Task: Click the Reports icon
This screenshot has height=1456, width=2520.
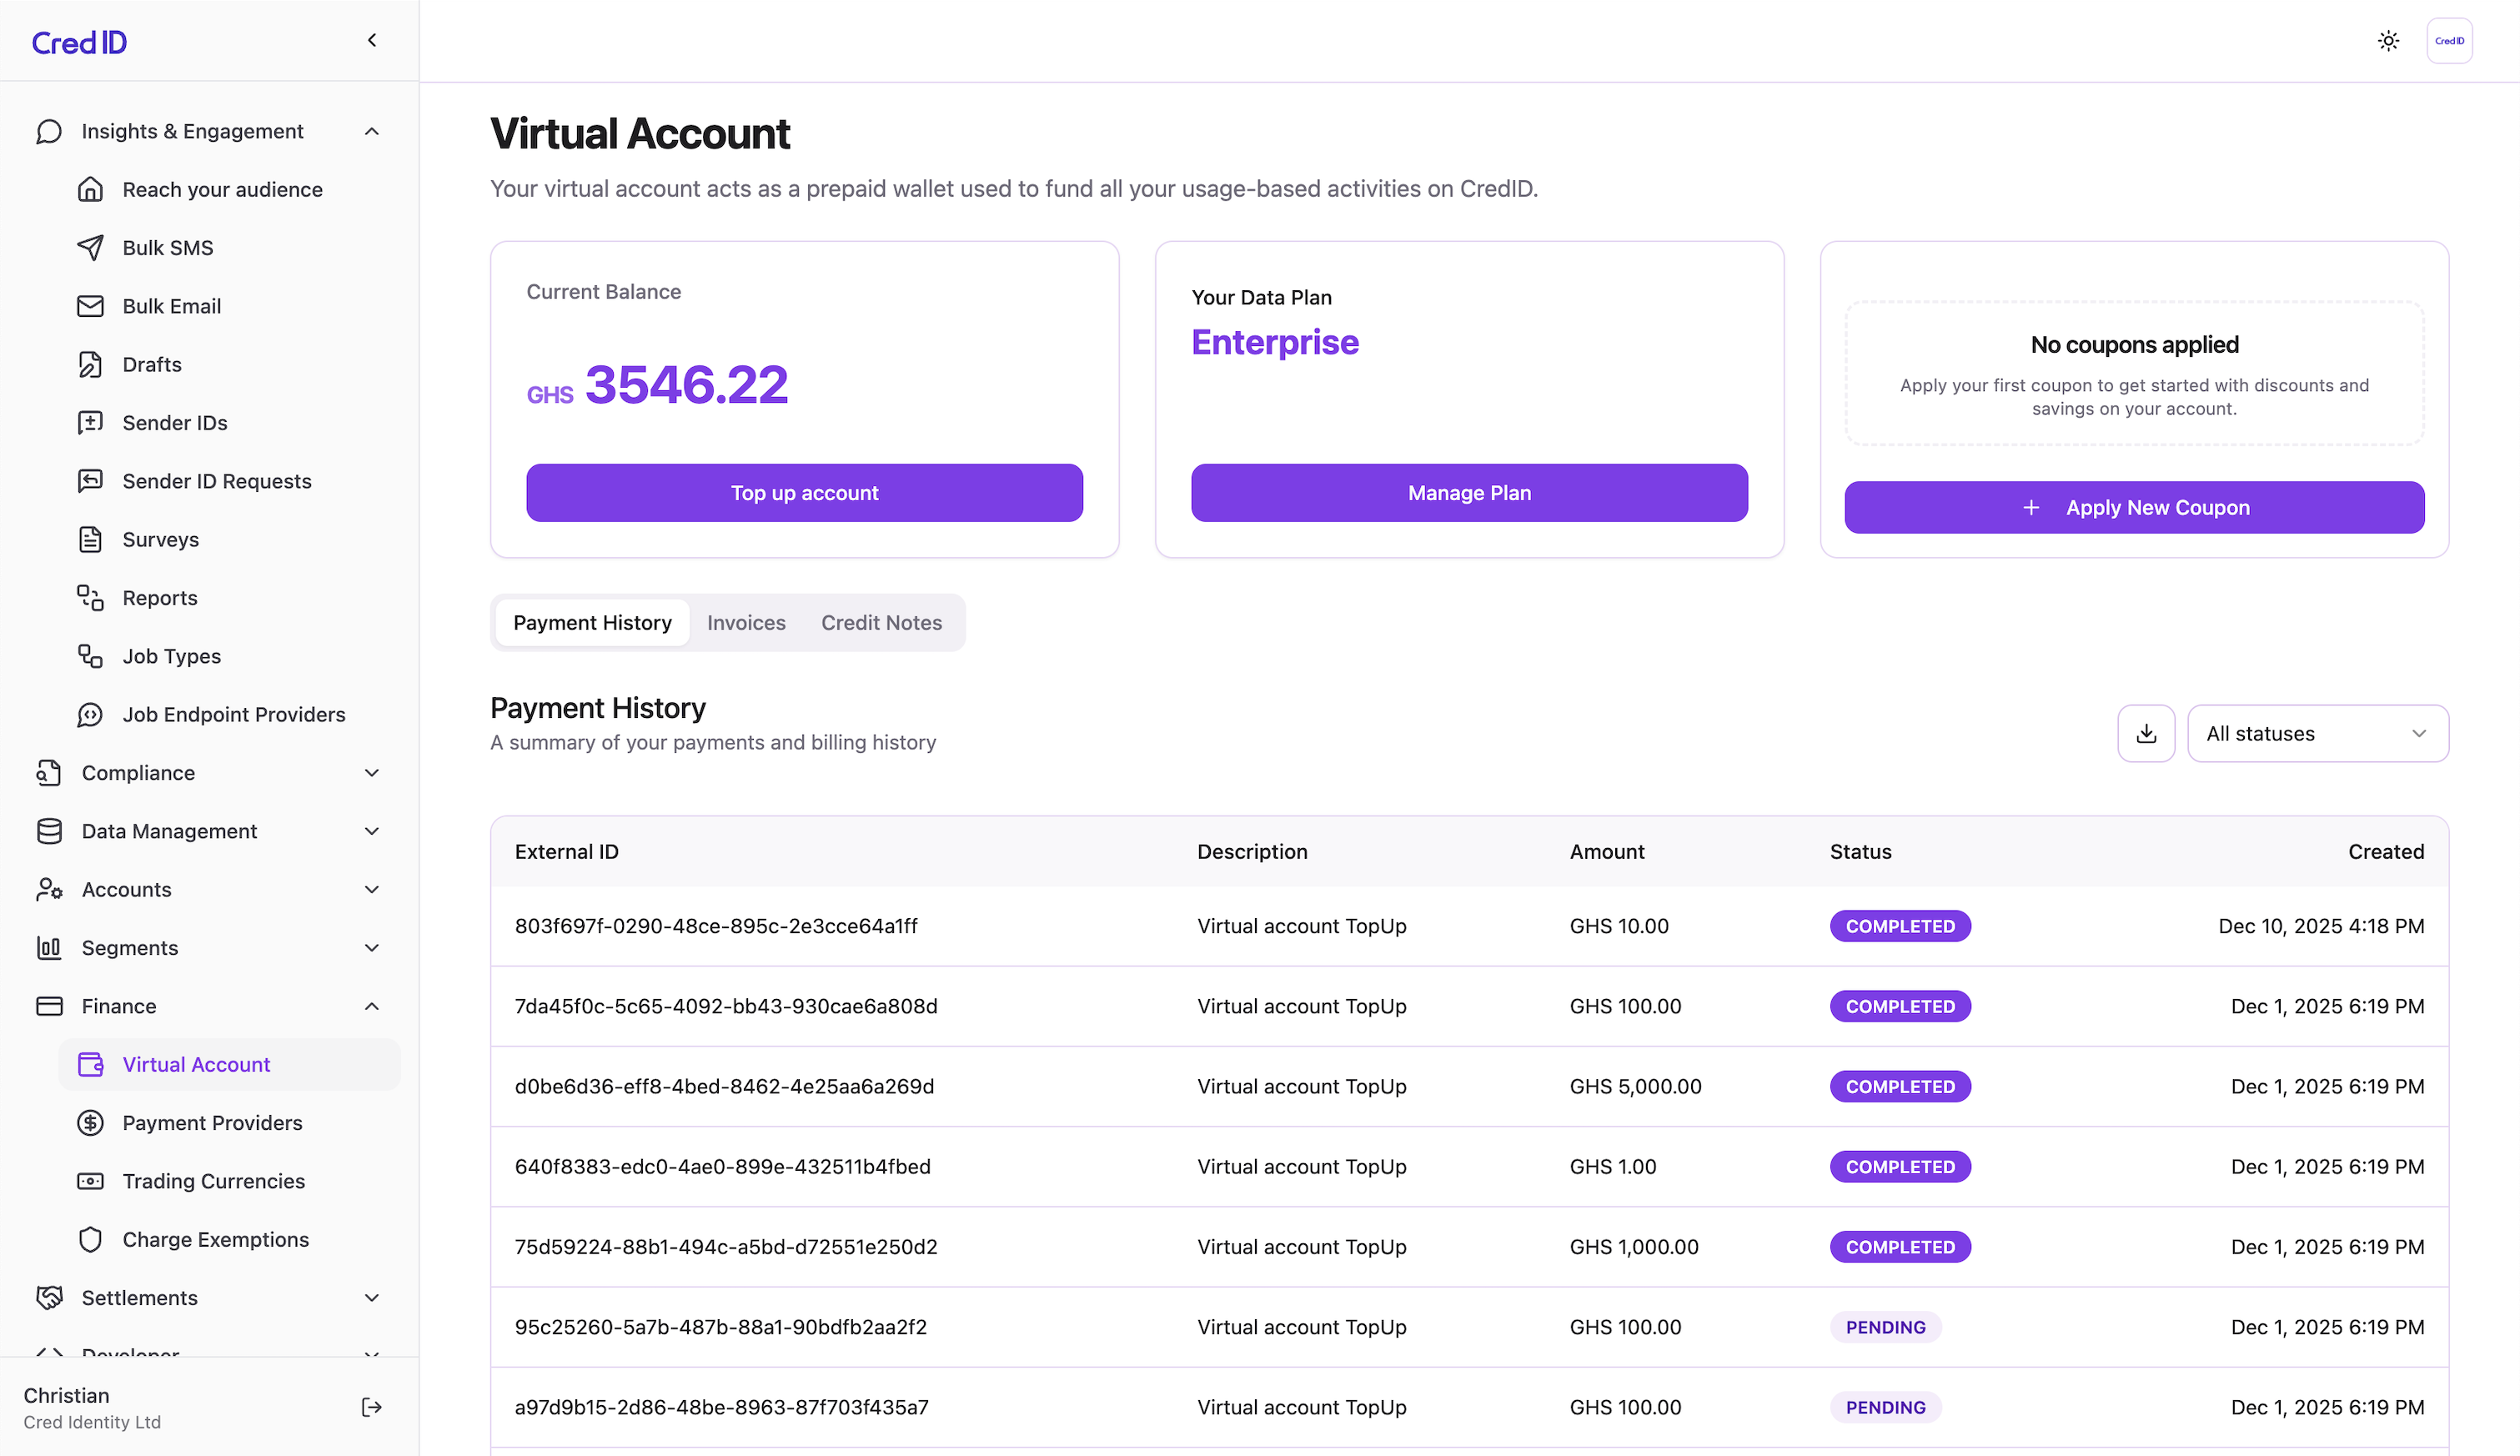Action: pyautogui.click(x=91, y=597)
